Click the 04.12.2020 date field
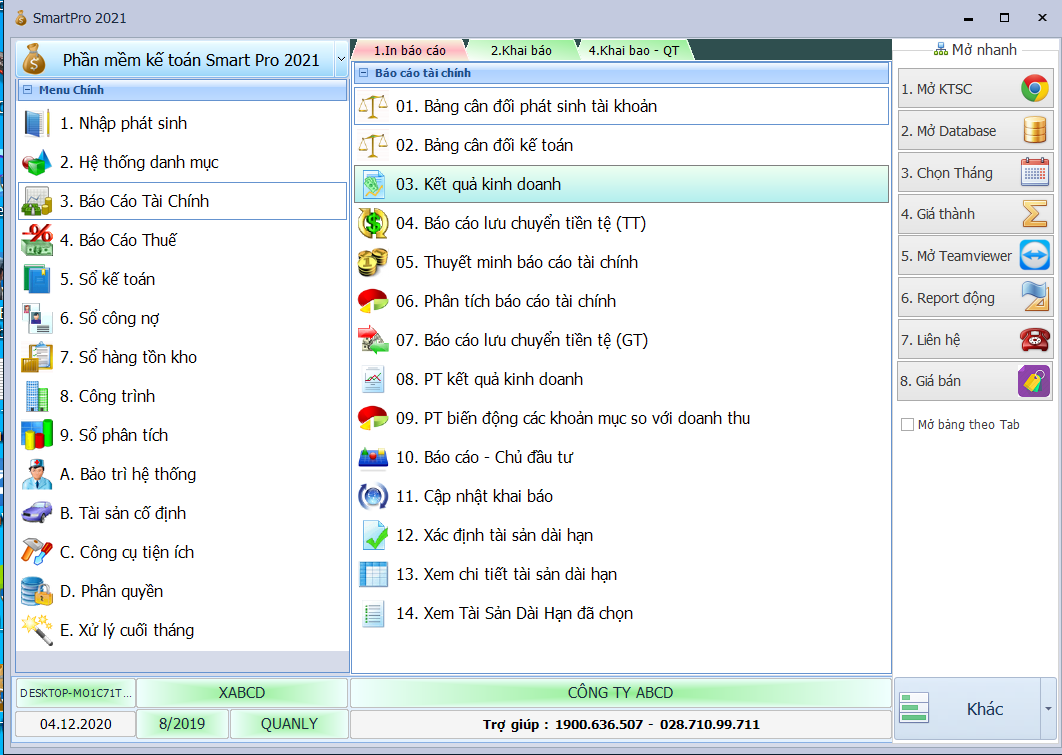This screenshot has height=755, width=1062. 75,724
